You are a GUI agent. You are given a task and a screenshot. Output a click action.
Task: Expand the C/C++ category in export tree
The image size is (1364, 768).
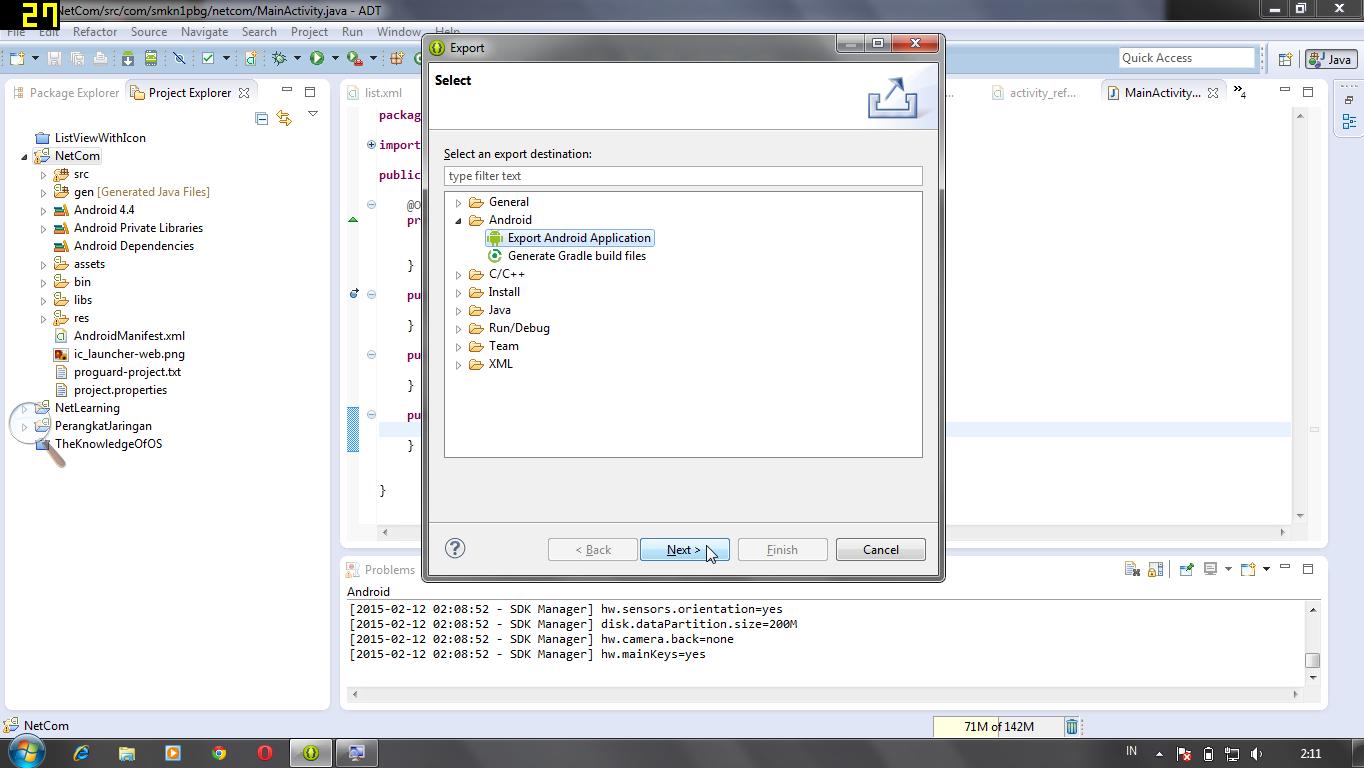459,274
